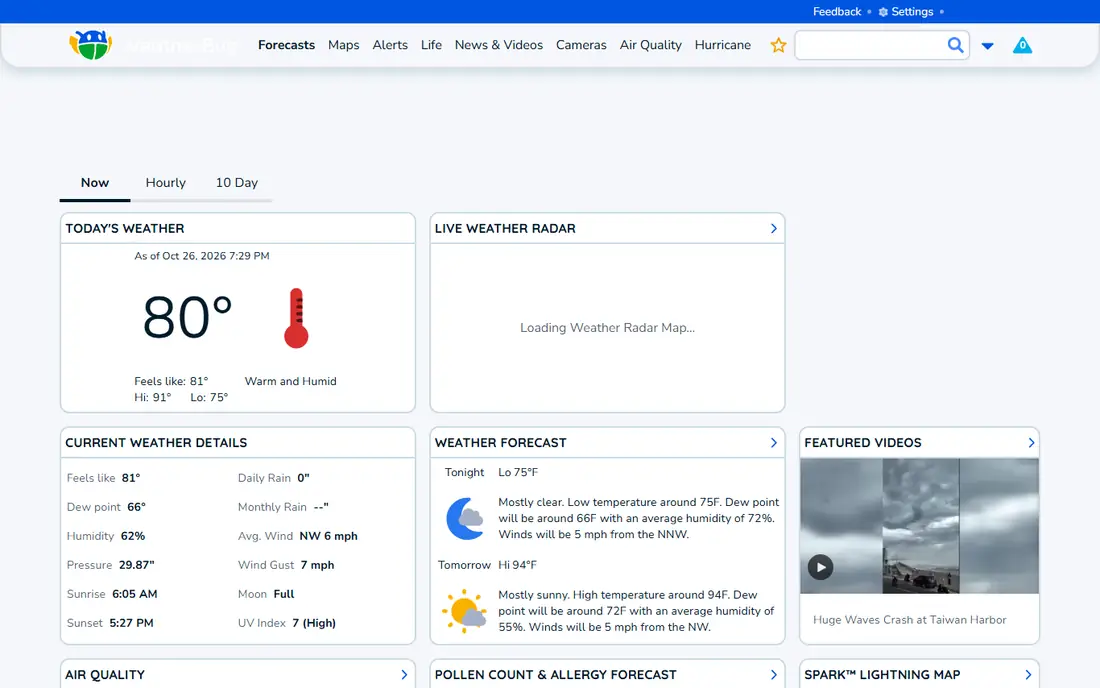Click the Moon Full value
Image resolution: width=1100 pixels, height=688 pixels.
pyautogui.click(x=283, y=594)
